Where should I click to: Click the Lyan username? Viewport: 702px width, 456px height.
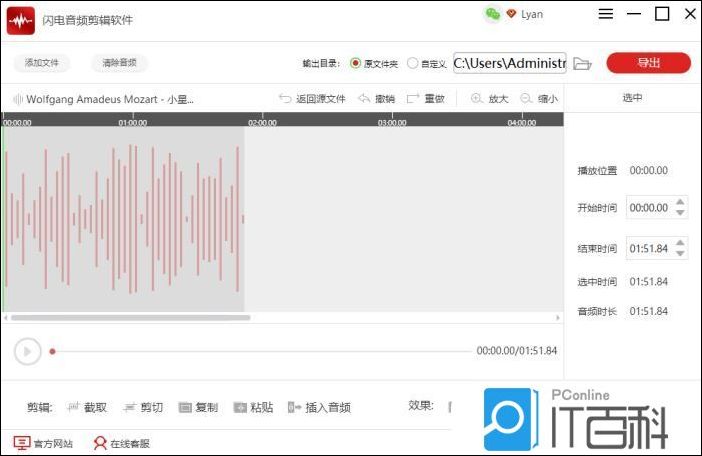click(532, 14)
